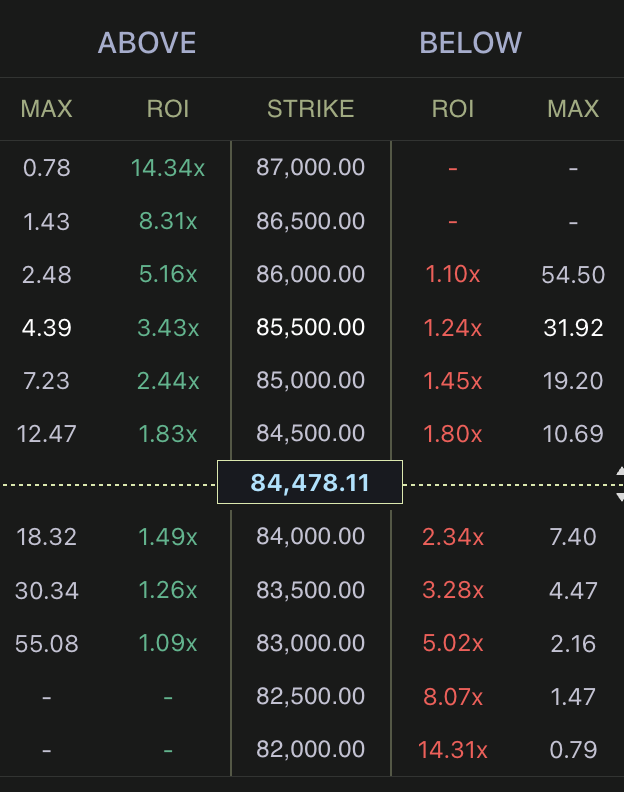This screenshot has width=624, height=792.
Task: Click the ROI header under ABOVE
Action: click(x=168, y=109)
